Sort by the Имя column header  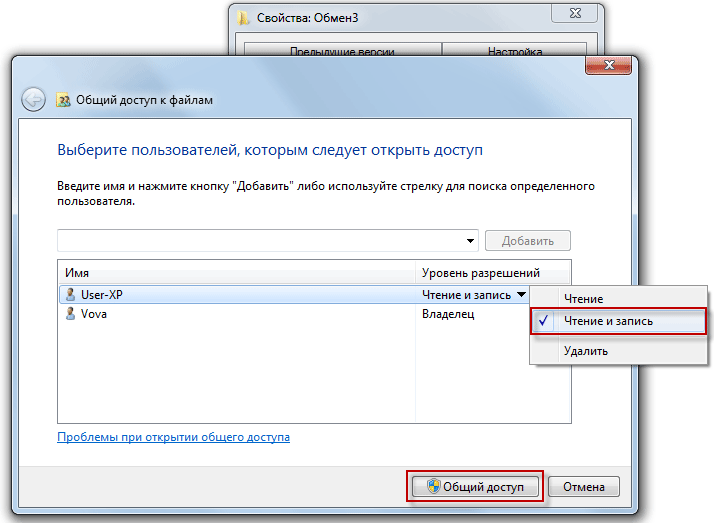coord(237,273)
